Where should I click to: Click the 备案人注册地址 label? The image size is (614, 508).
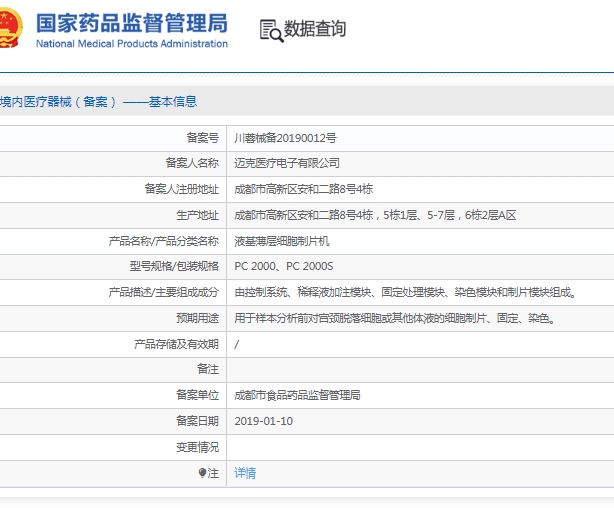[182, 189]
